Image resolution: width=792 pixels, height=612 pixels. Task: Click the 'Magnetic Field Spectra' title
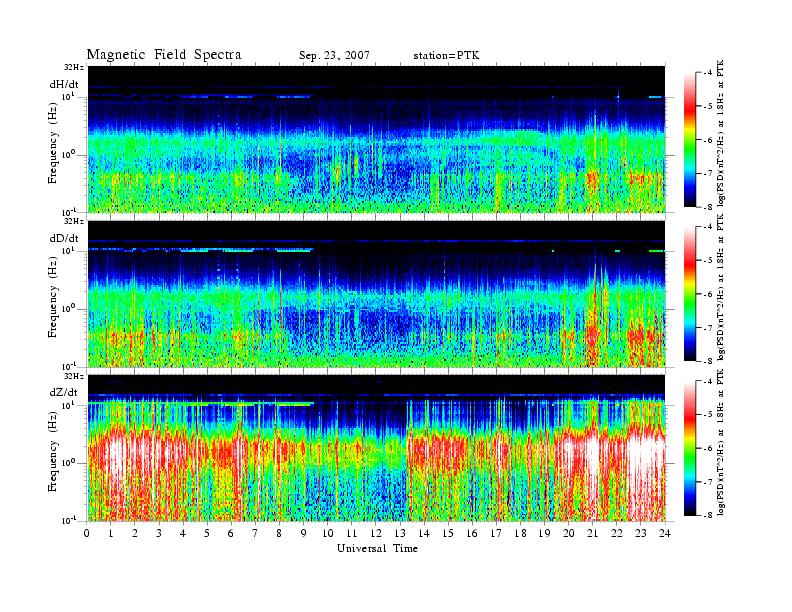coord(164,55)
